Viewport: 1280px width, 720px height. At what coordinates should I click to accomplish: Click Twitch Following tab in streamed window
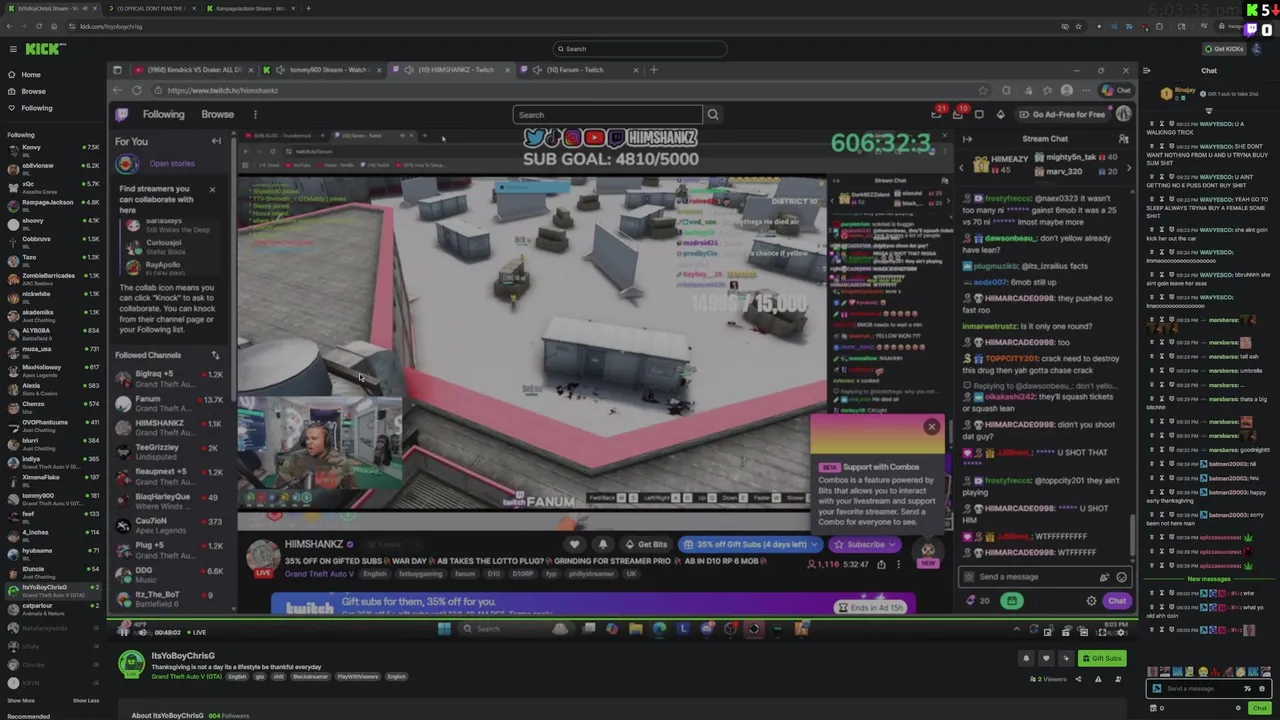(163, 114)
